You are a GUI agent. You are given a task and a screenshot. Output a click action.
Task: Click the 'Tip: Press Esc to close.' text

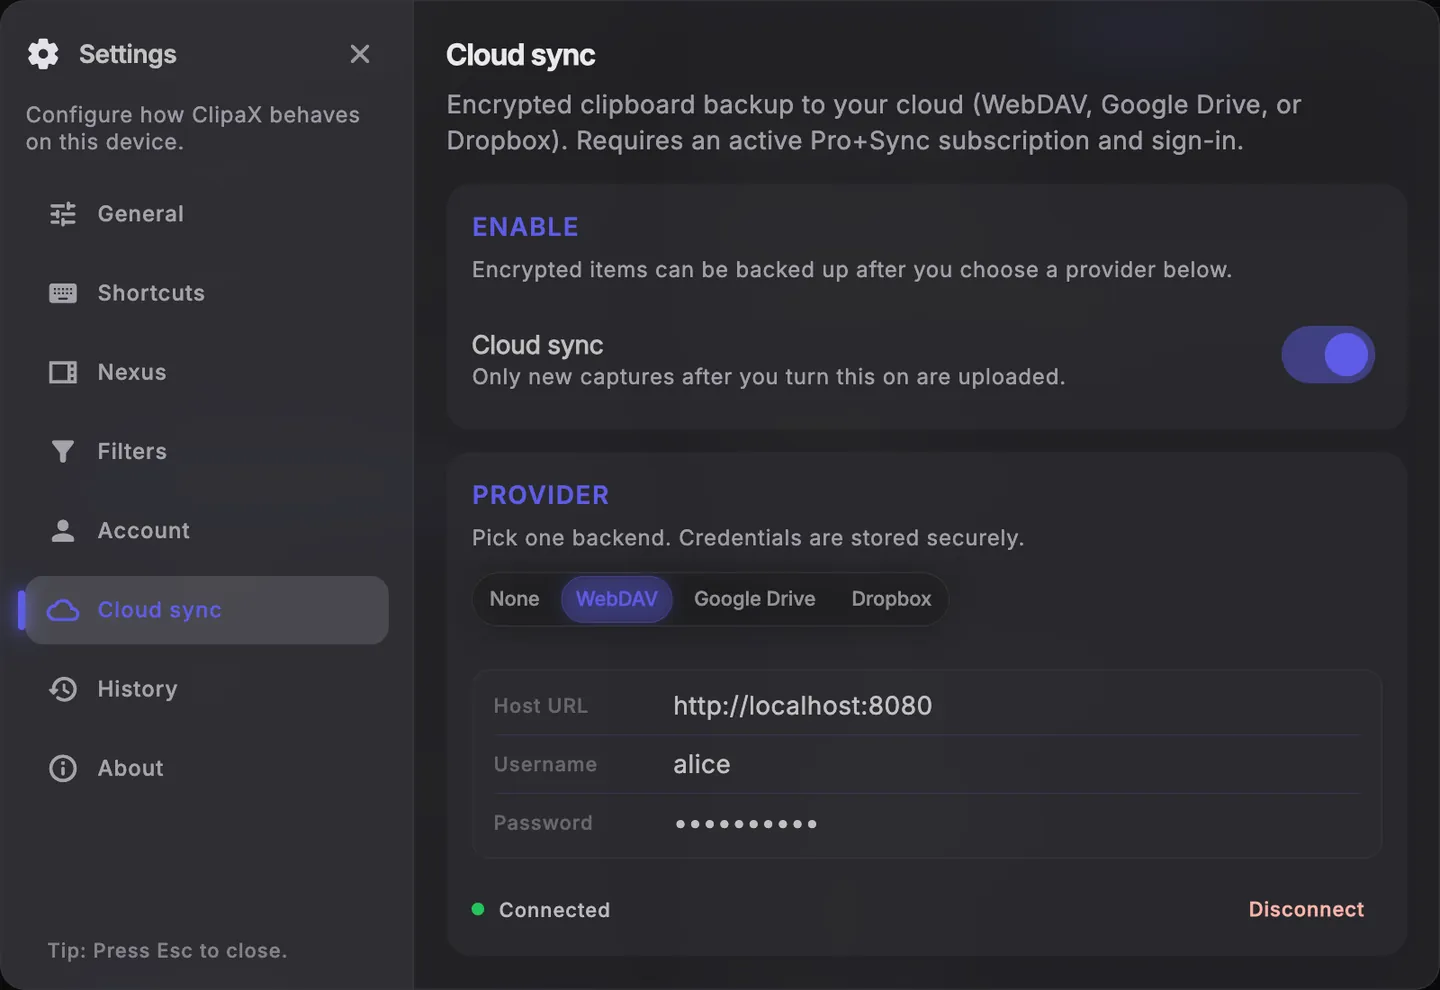tap(167, 951)
